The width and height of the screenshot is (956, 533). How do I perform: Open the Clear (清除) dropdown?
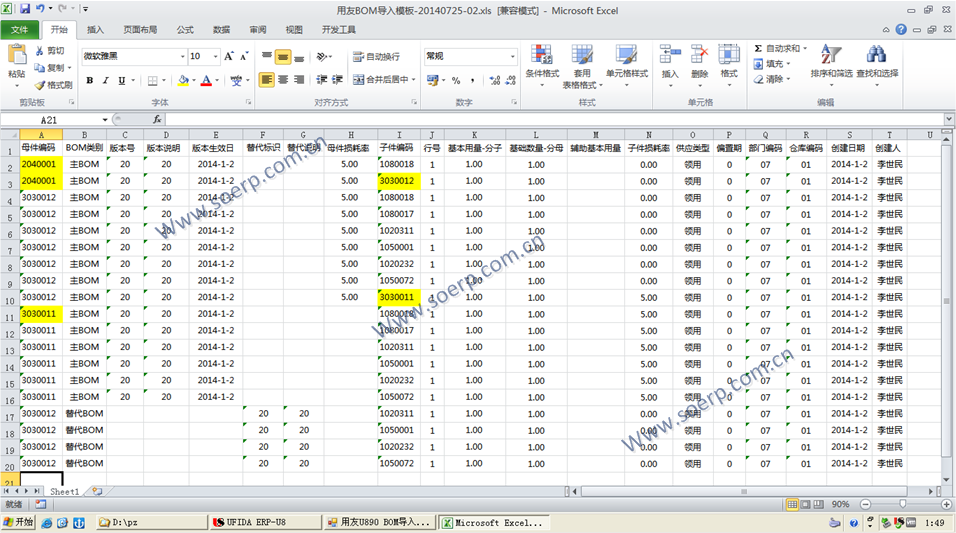(772, 79)
